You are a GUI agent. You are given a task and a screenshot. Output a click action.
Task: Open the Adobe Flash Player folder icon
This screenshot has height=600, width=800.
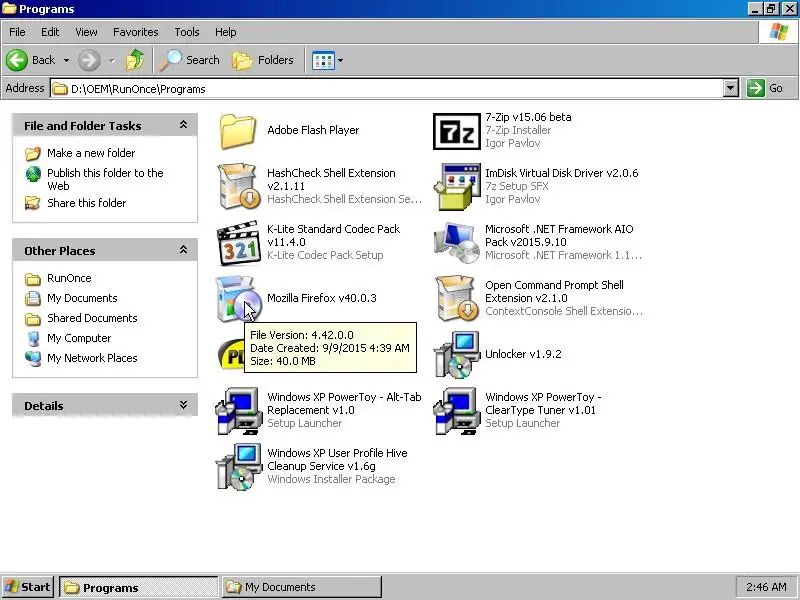pos(238,131)
